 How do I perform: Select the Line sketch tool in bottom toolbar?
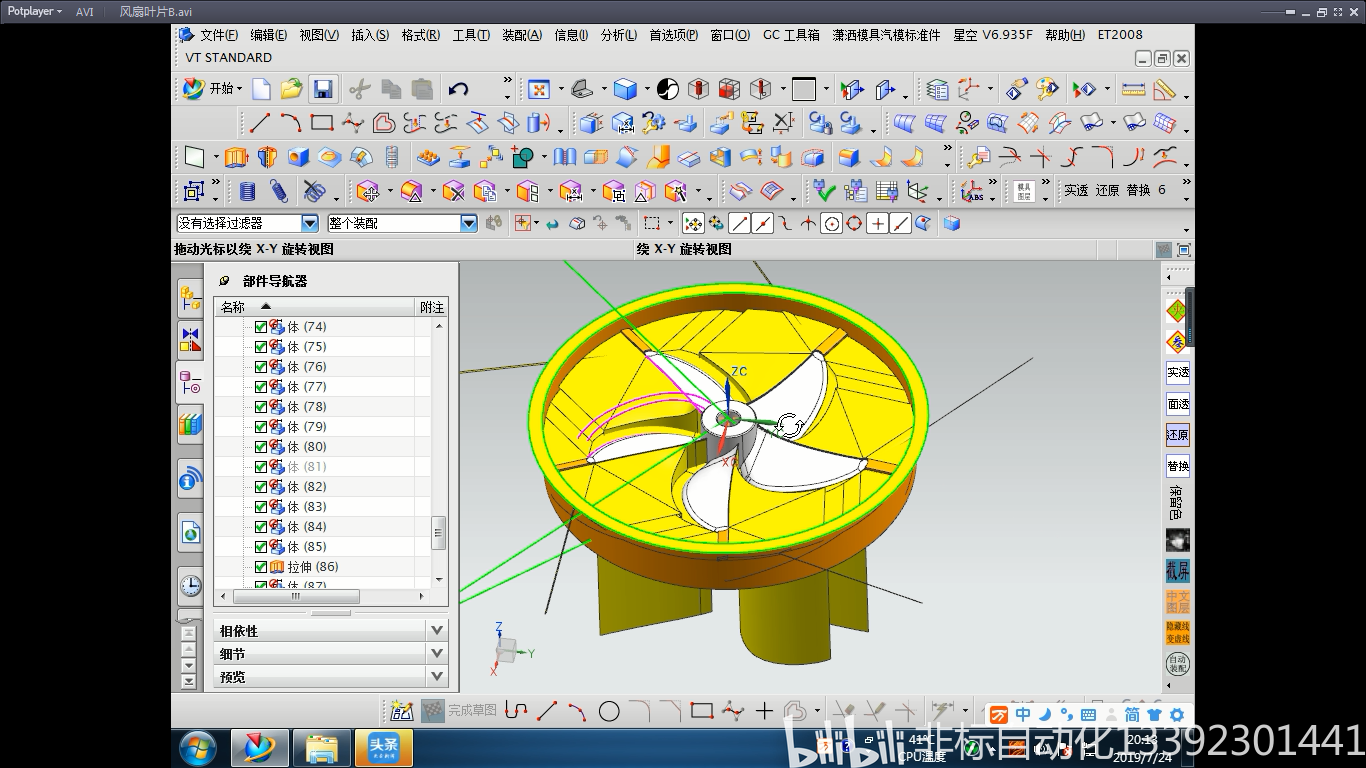(x=547, y=711)
